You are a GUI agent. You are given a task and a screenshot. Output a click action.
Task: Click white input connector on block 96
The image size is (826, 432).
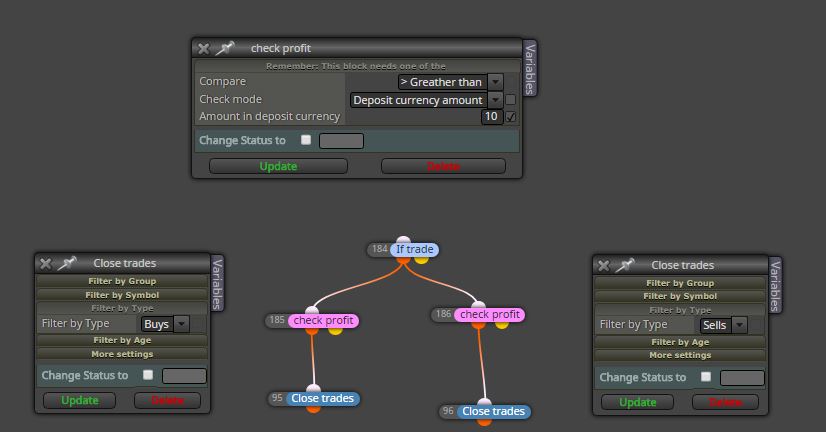[484, 402]
